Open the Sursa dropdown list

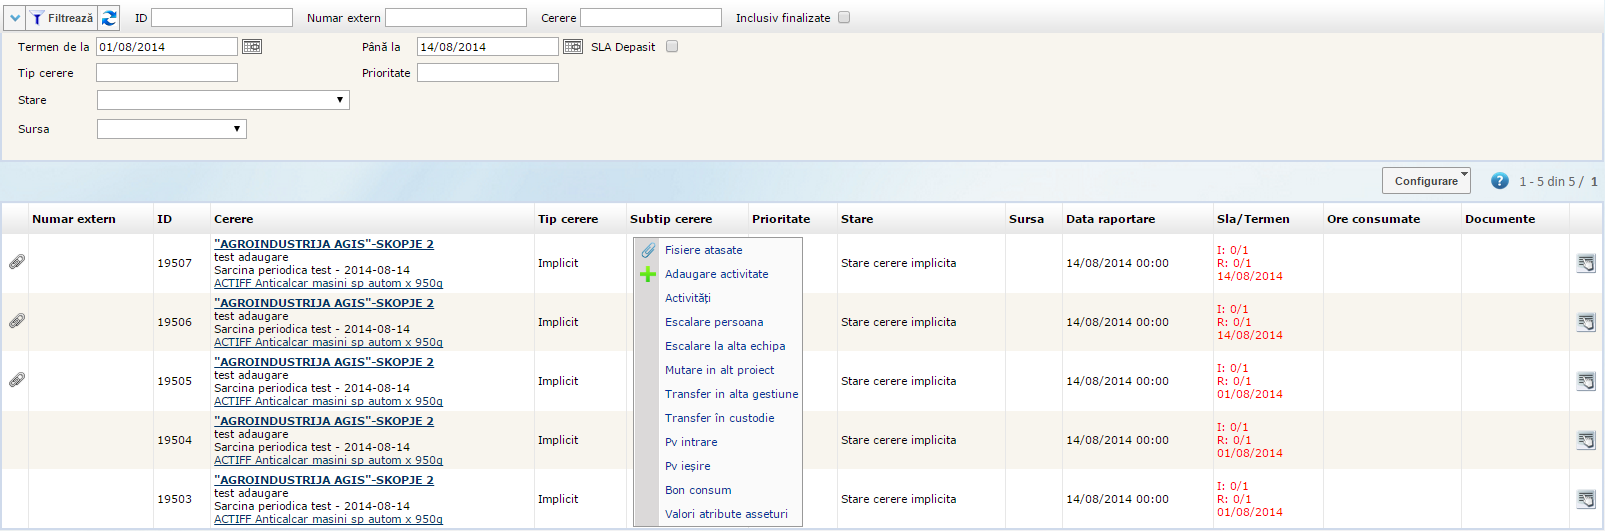171,129
